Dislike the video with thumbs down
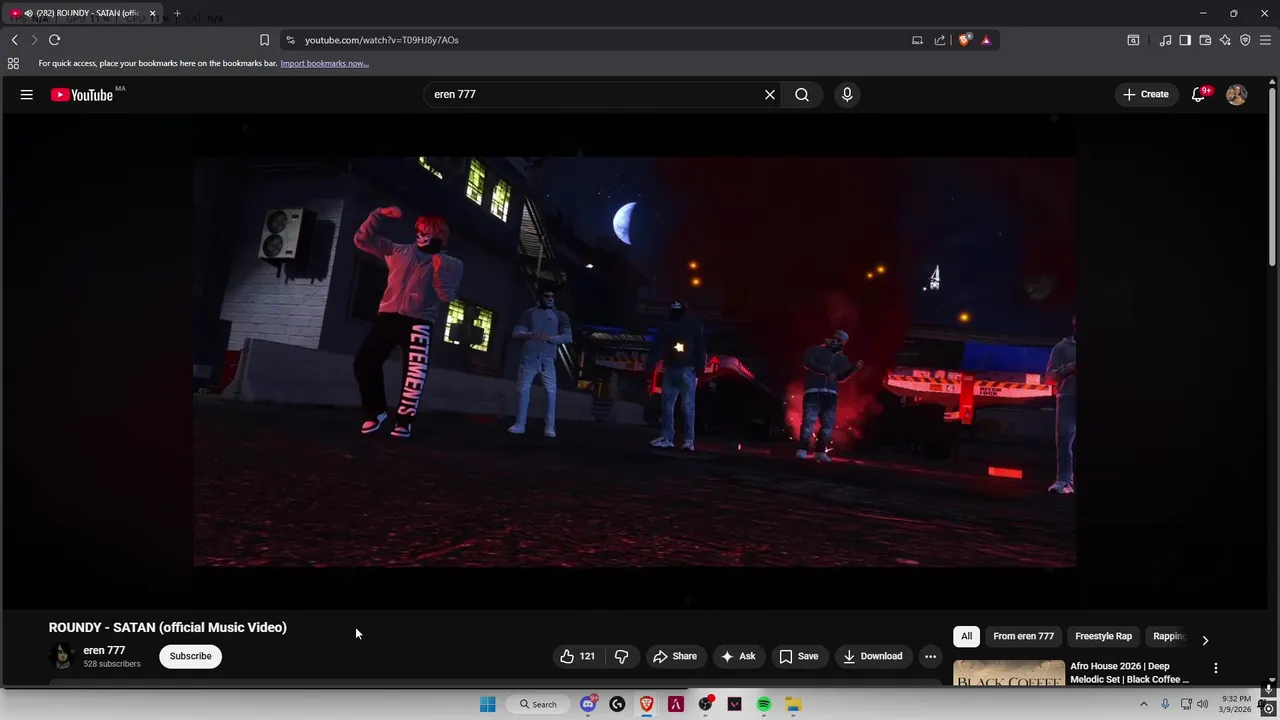 pyautogui.click(x=621, y=656)
